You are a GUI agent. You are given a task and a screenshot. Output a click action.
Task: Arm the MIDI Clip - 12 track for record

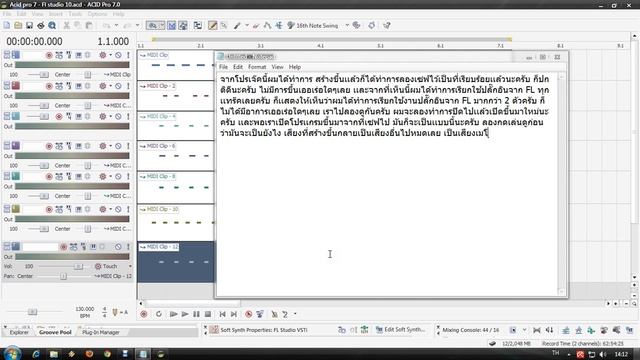coord(63,247)
